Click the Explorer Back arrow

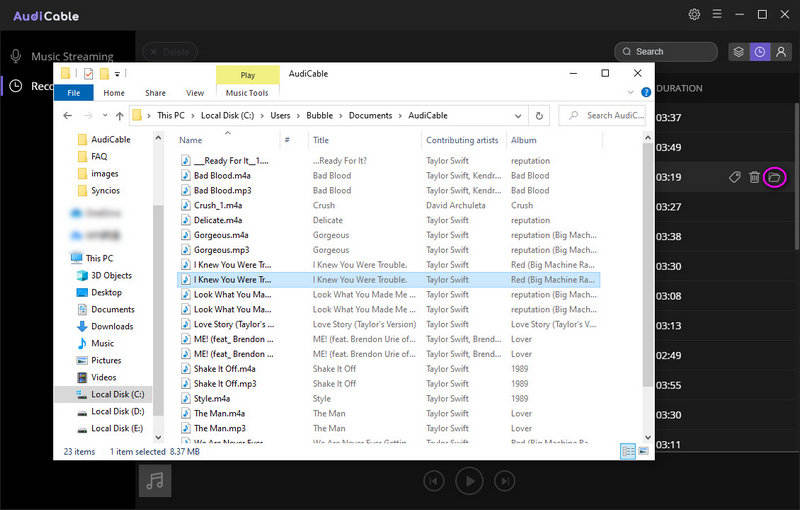(67, 116)
